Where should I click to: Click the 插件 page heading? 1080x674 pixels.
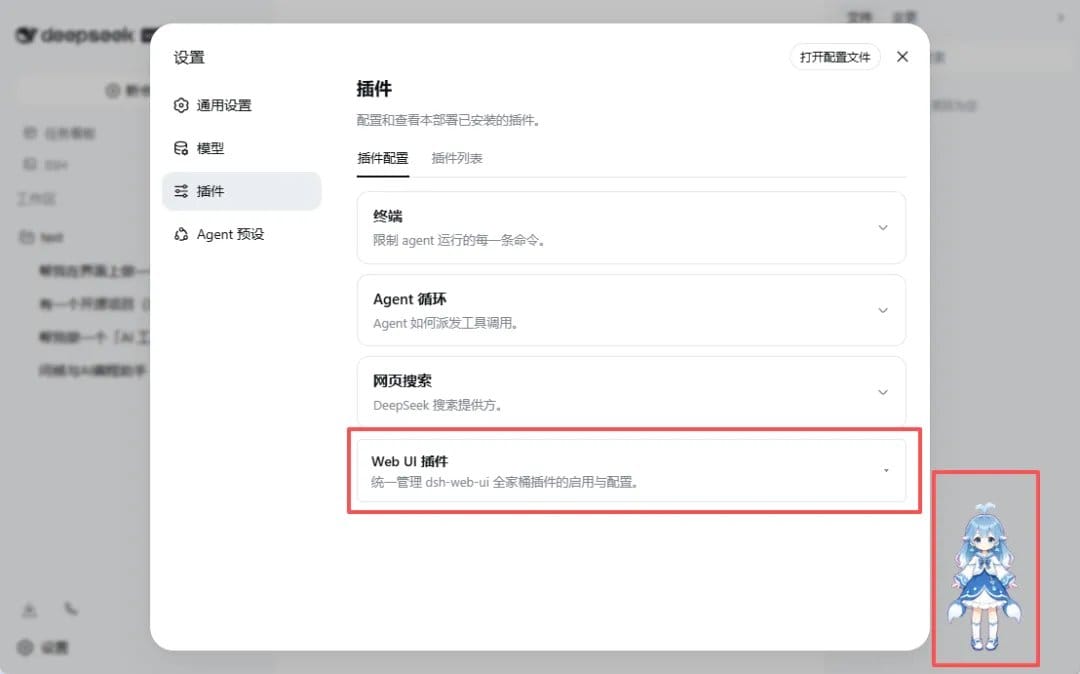(x=374, y=89)
